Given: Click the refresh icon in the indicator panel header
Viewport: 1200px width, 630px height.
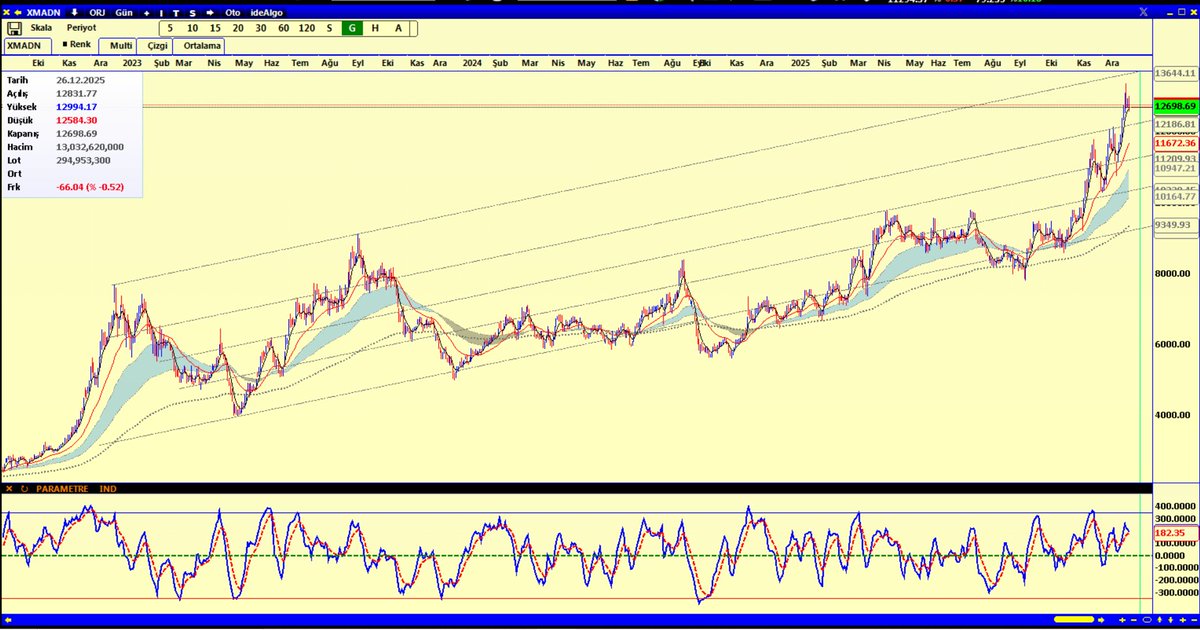Looking at the screenshot, I should (x=24, y=489).
